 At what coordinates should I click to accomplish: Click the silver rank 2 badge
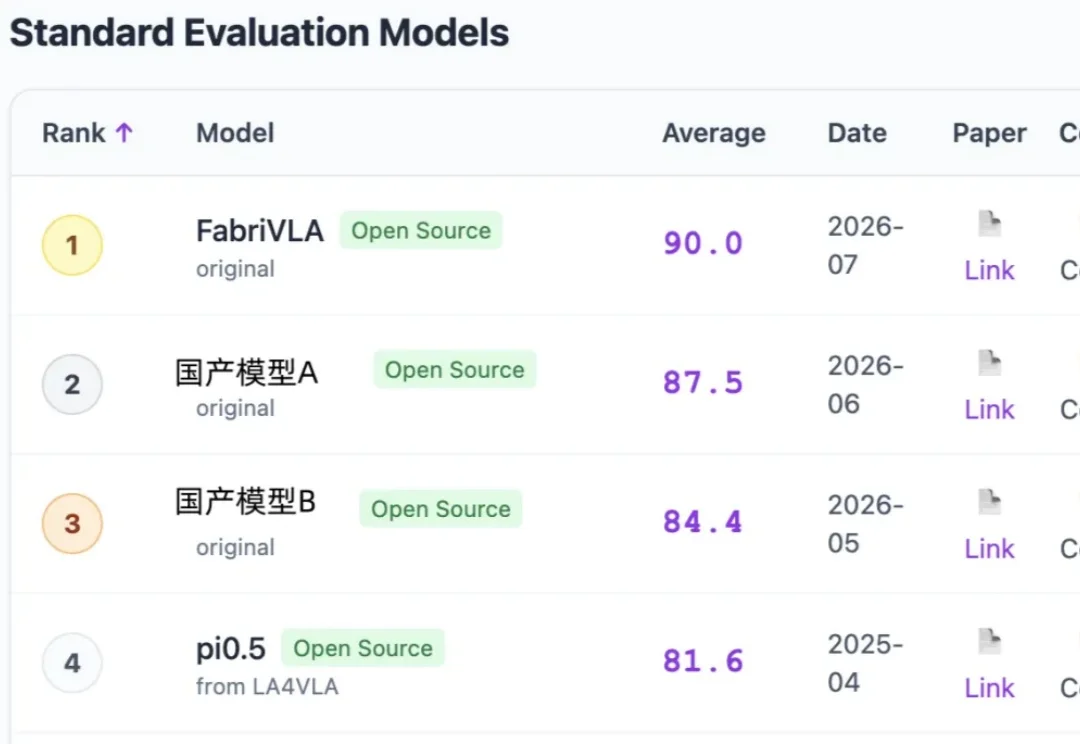pos(72,384)
